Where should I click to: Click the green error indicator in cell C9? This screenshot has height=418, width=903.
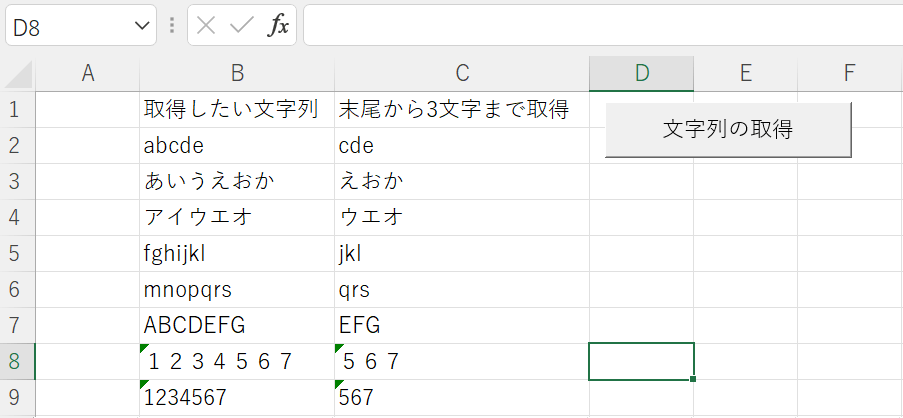click(x=339, y=384)
